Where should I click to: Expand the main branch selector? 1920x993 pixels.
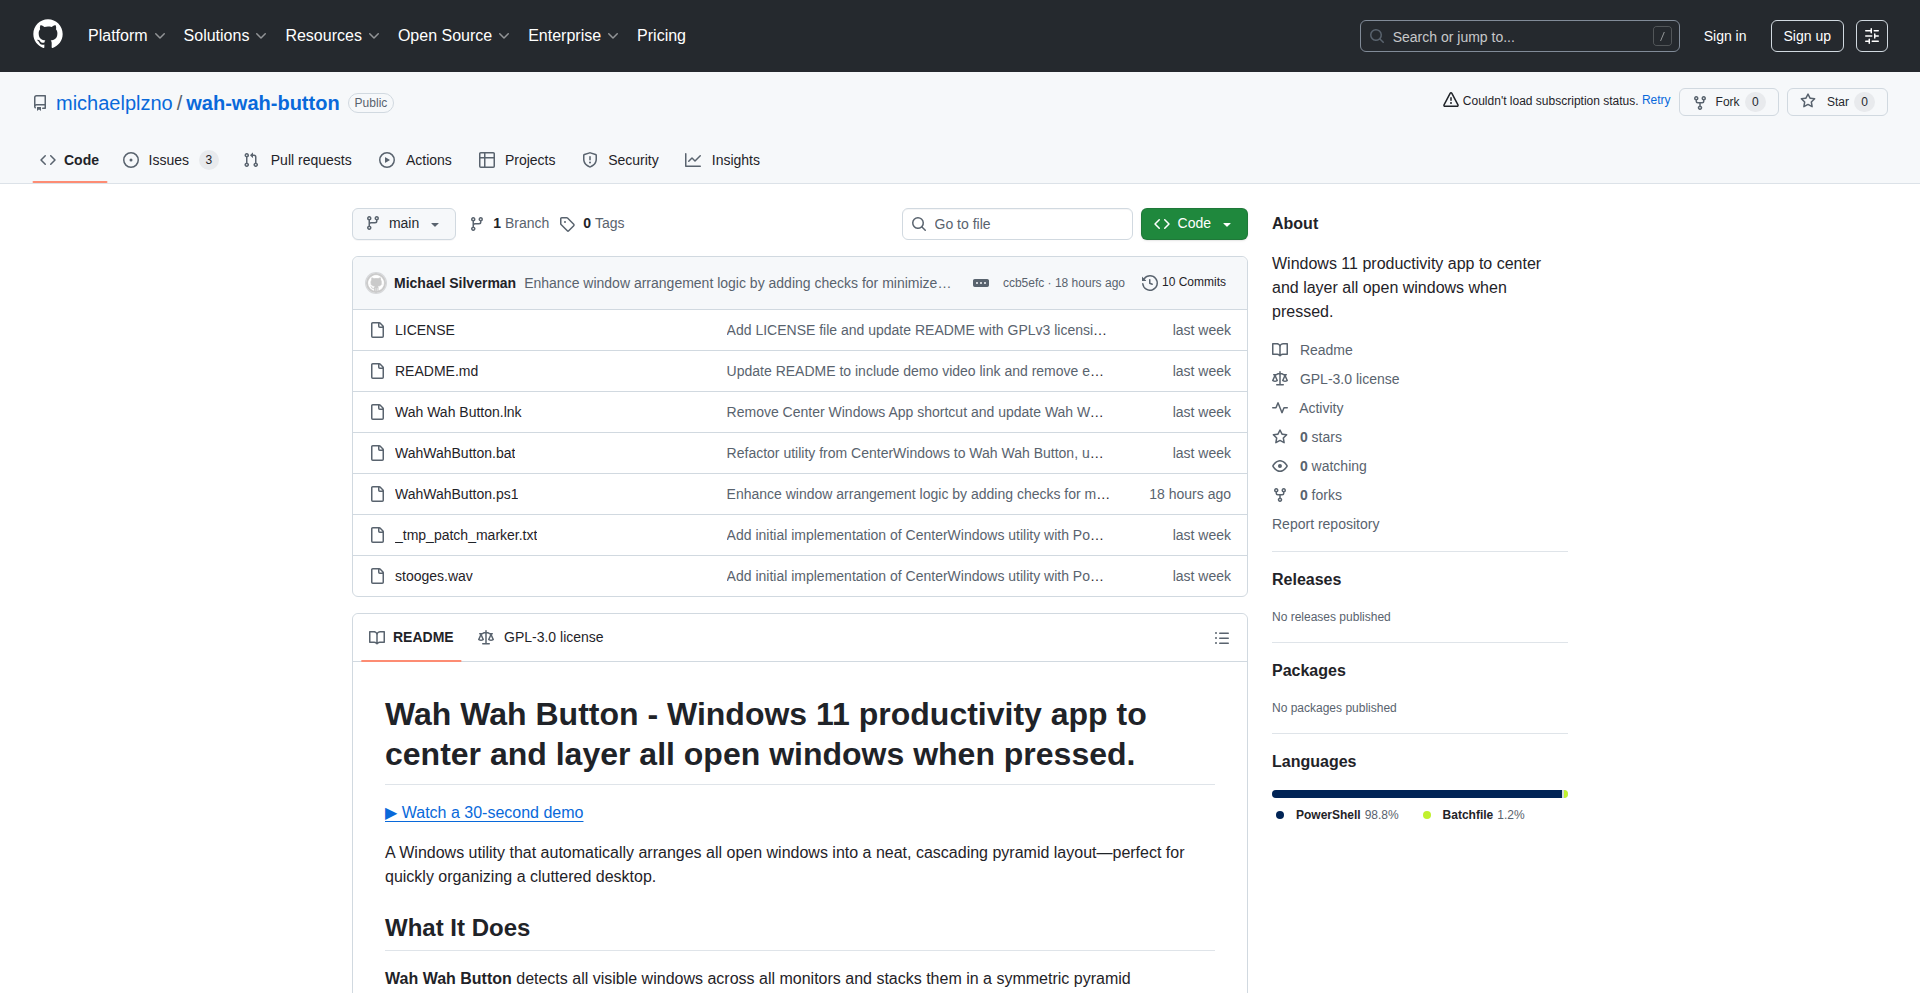pyautogui.click(x=403, y=224)
